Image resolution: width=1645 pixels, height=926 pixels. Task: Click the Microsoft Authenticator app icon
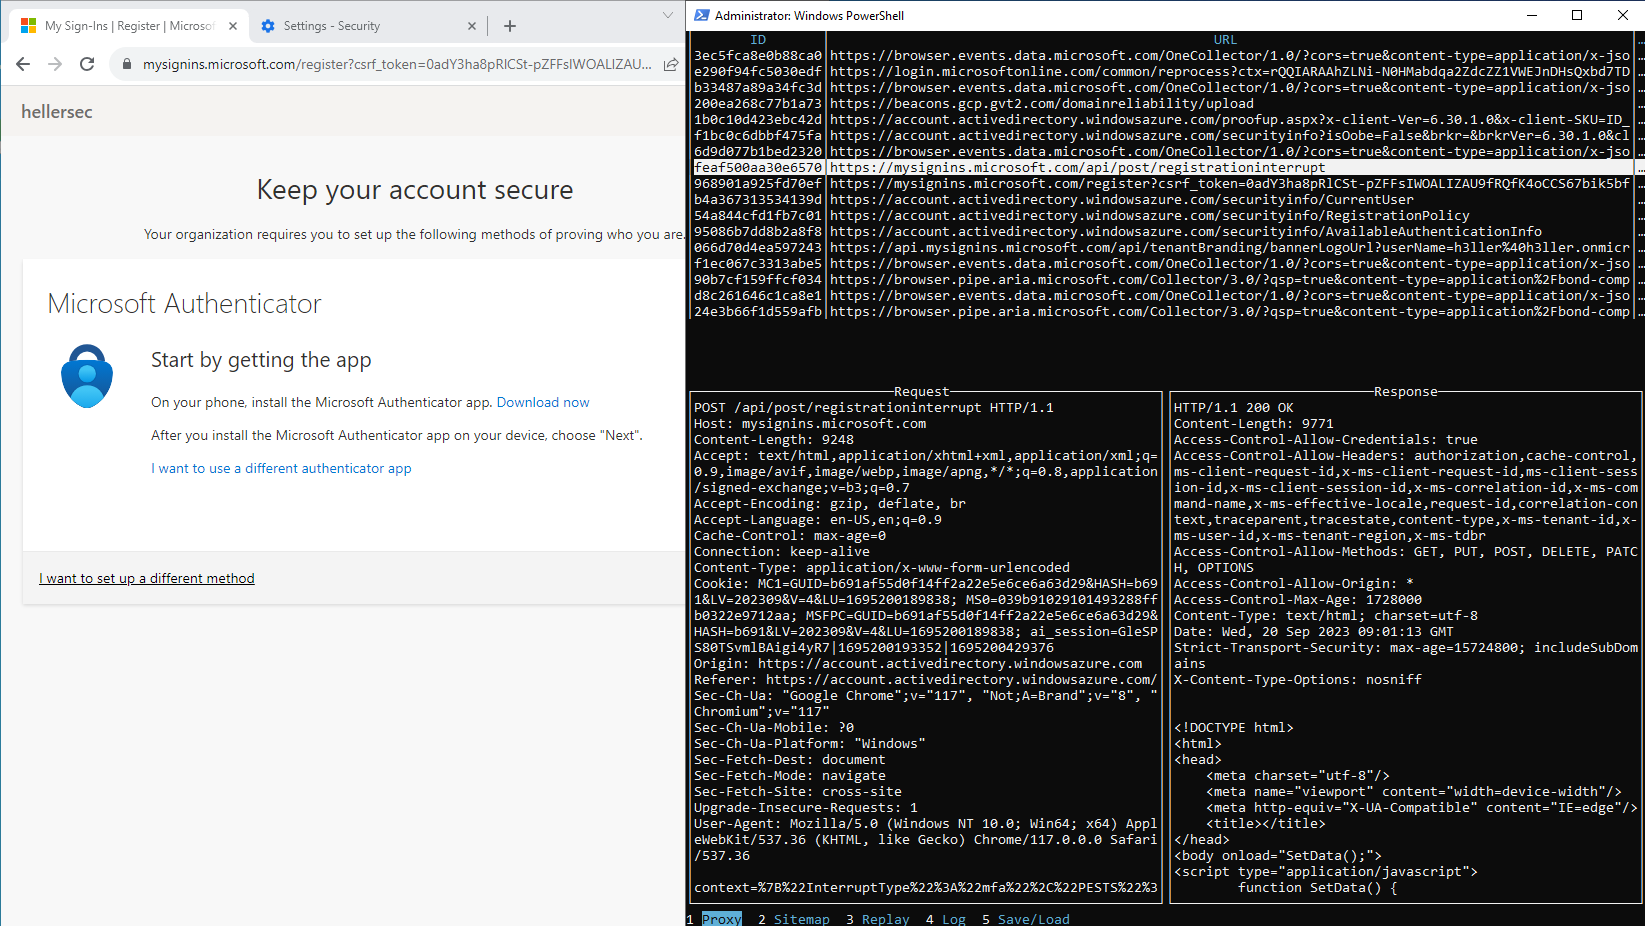(87, 376)
